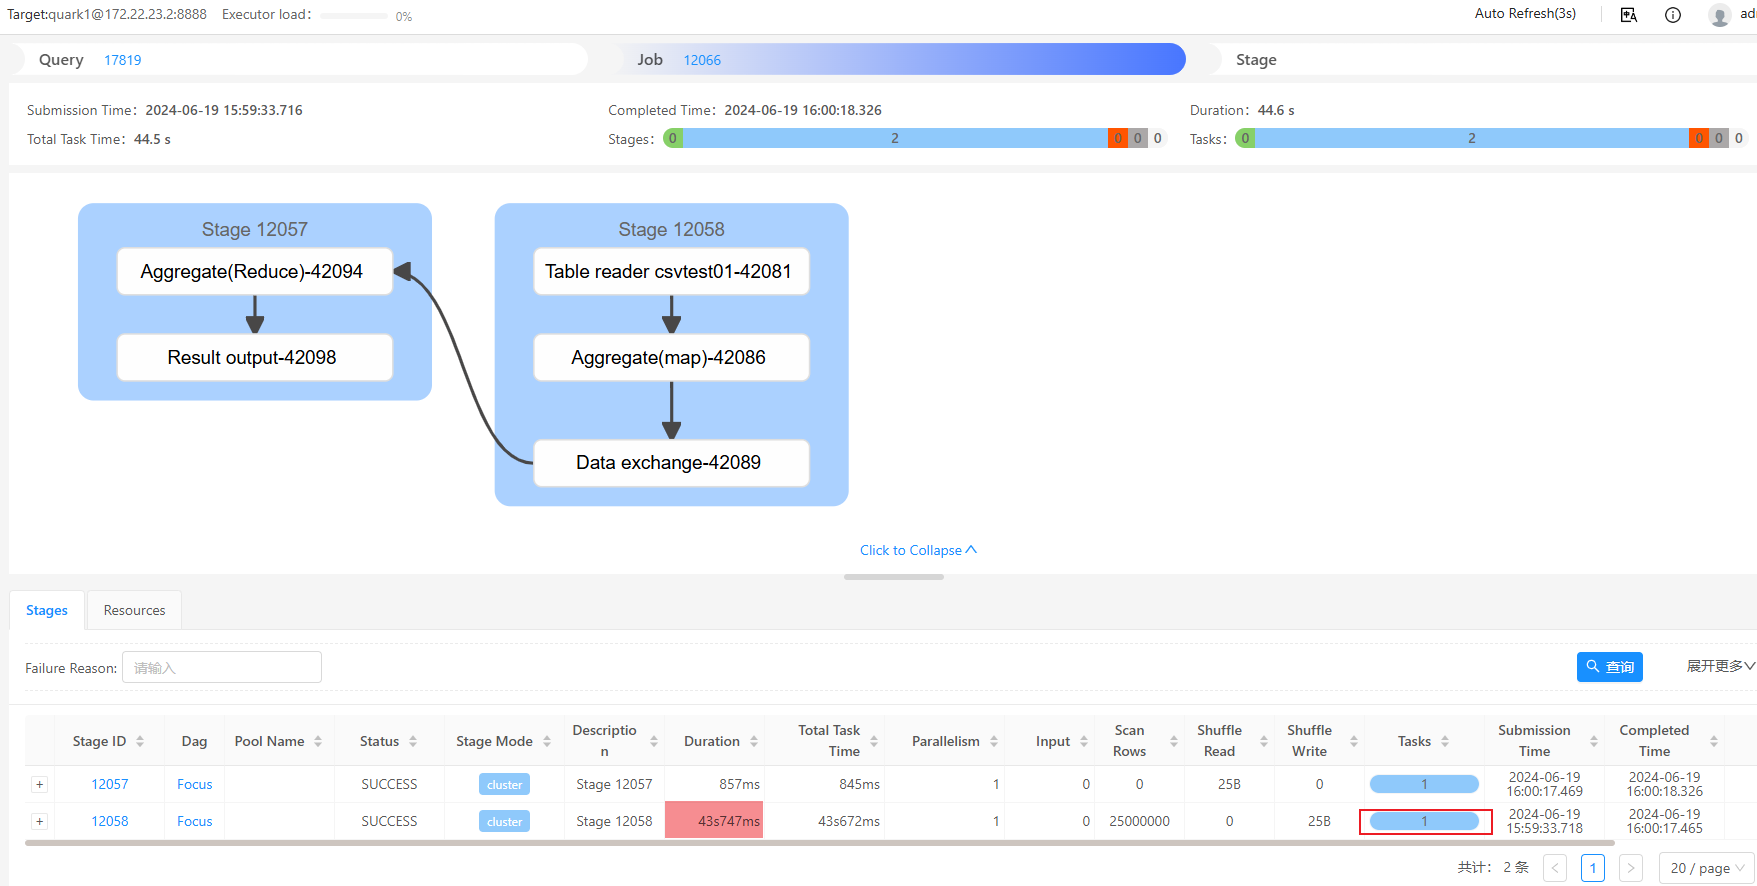Open the info circle icon
The image size is (1757, 886).
(x=1673, y=15)
